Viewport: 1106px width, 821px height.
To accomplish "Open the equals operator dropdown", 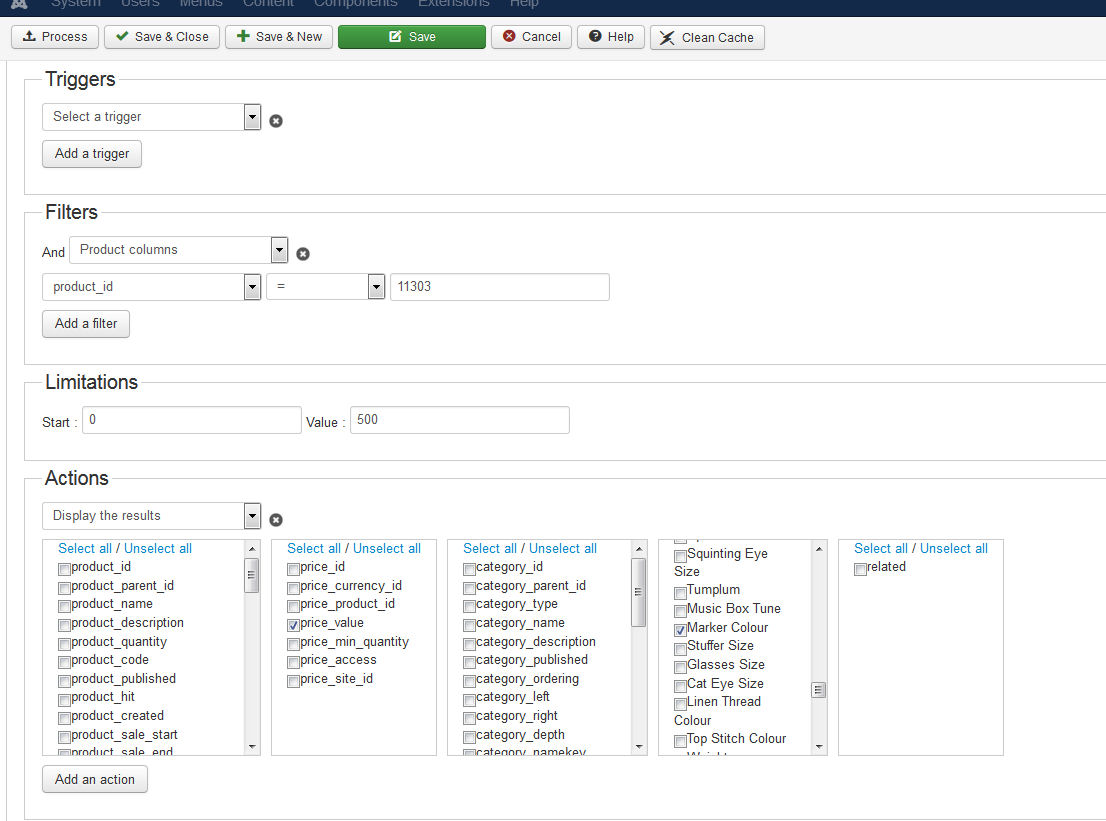I will (x=325, y=287).
